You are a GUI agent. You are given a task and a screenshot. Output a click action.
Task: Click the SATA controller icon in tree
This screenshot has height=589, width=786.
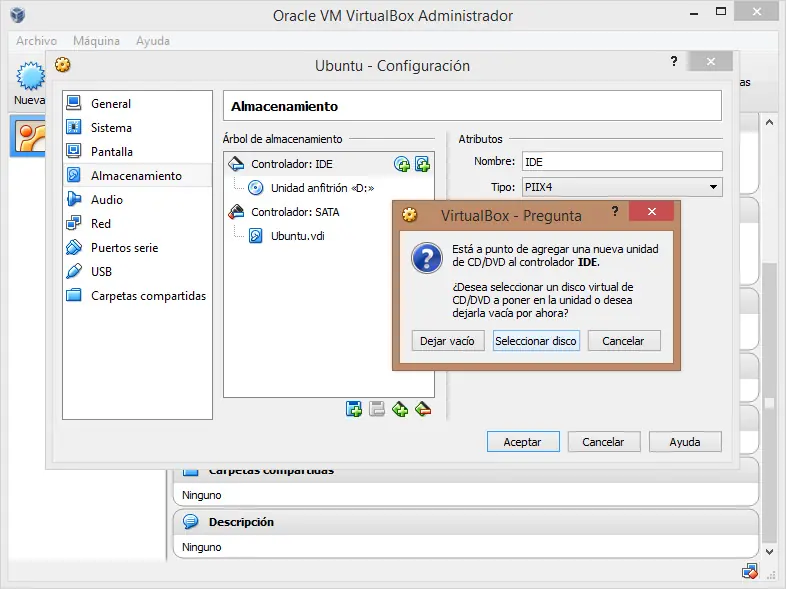coord(236,212)
